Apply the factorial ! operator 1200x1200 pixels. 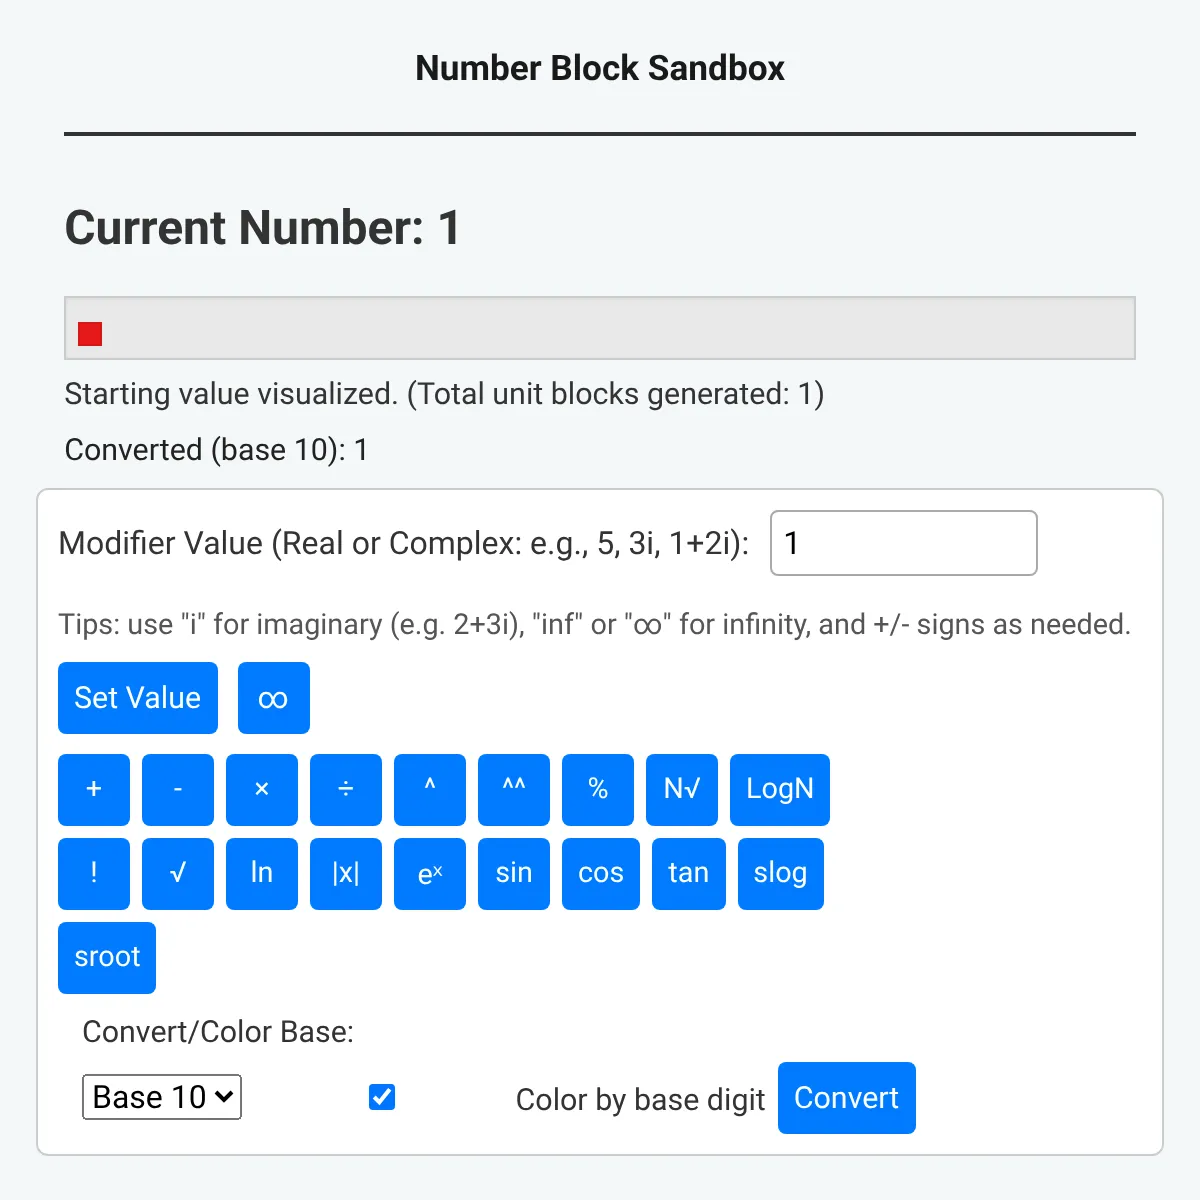tap(94, 874)
